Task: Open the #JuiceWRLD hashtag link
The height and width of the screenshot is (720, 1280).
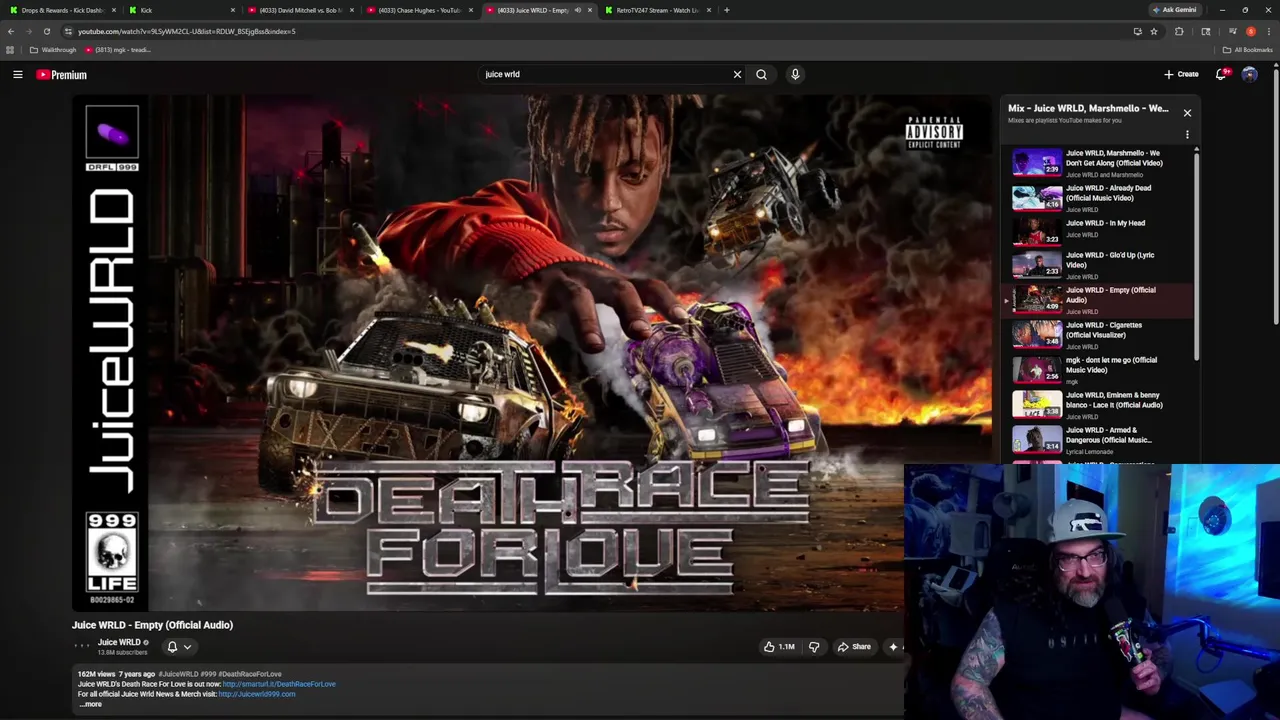Action: (x=178, y=674)
